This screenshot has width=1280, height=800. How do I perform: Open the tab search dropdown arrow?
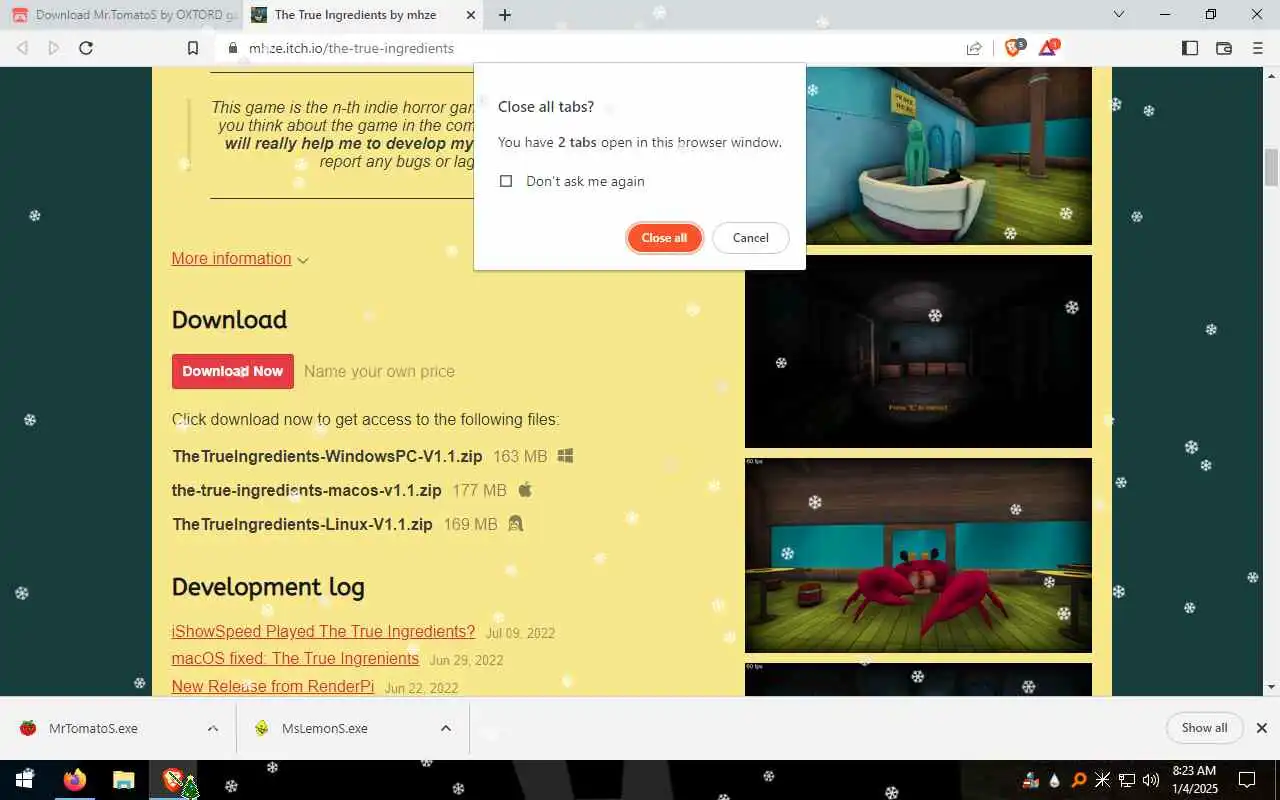click(1119, 15)
